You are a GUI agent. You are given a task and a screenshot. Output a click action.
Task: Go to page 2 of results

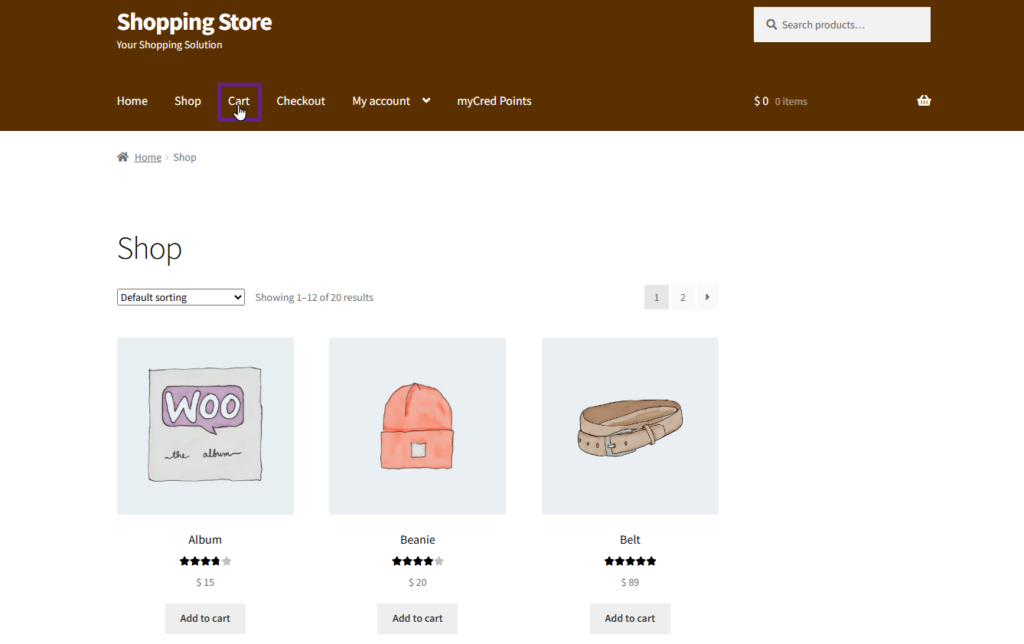pos(683,297)
